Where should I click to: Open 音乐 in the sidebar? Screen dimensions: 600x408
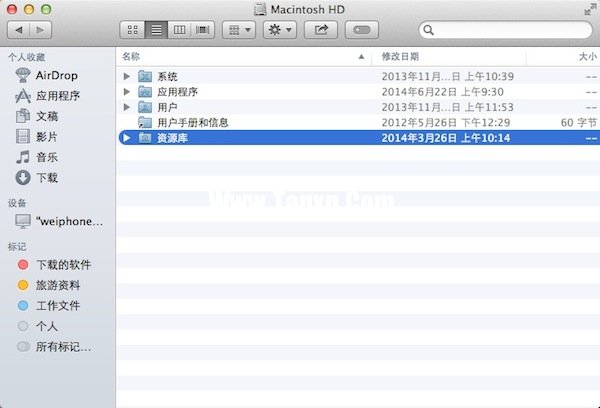37,157
